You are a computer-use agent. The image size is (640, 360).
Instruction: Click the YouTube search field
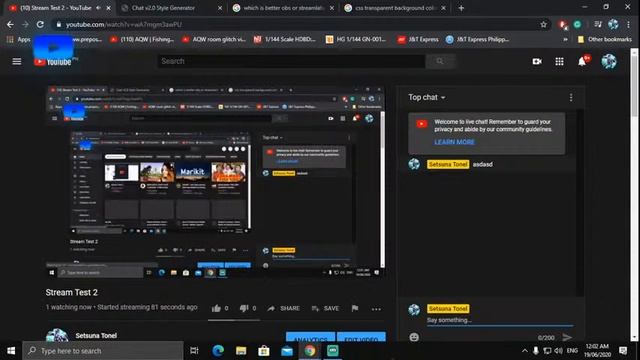291,61
